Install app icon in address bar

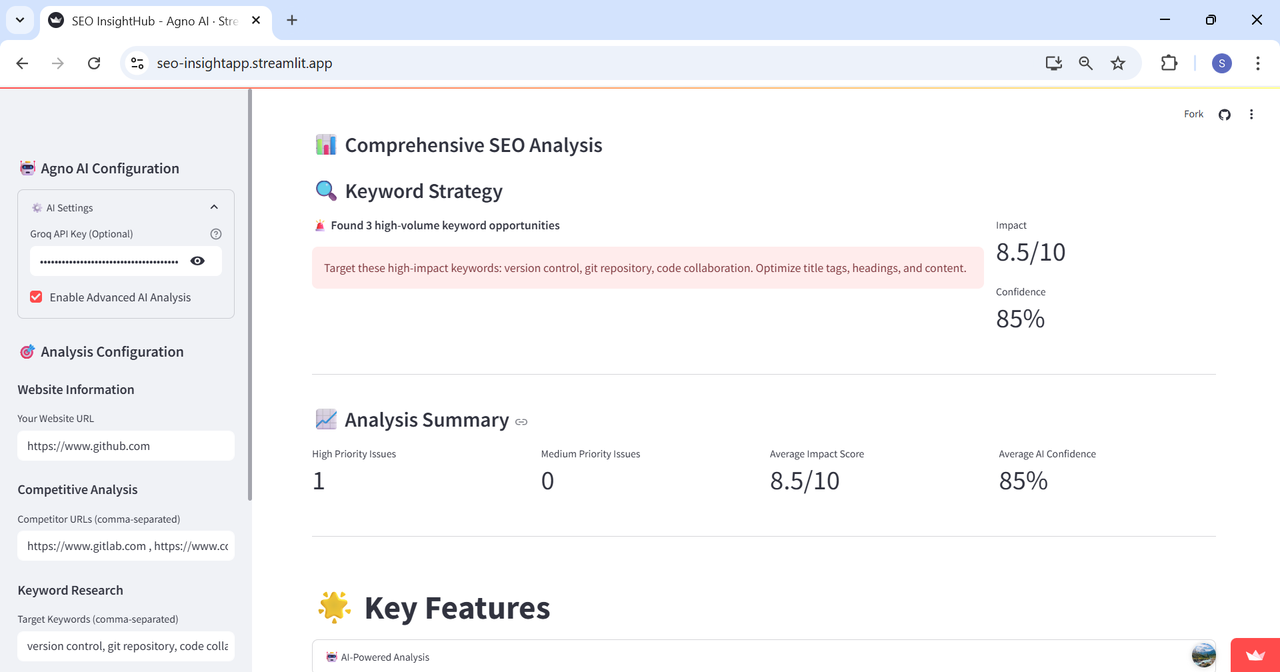[1053, 63]
